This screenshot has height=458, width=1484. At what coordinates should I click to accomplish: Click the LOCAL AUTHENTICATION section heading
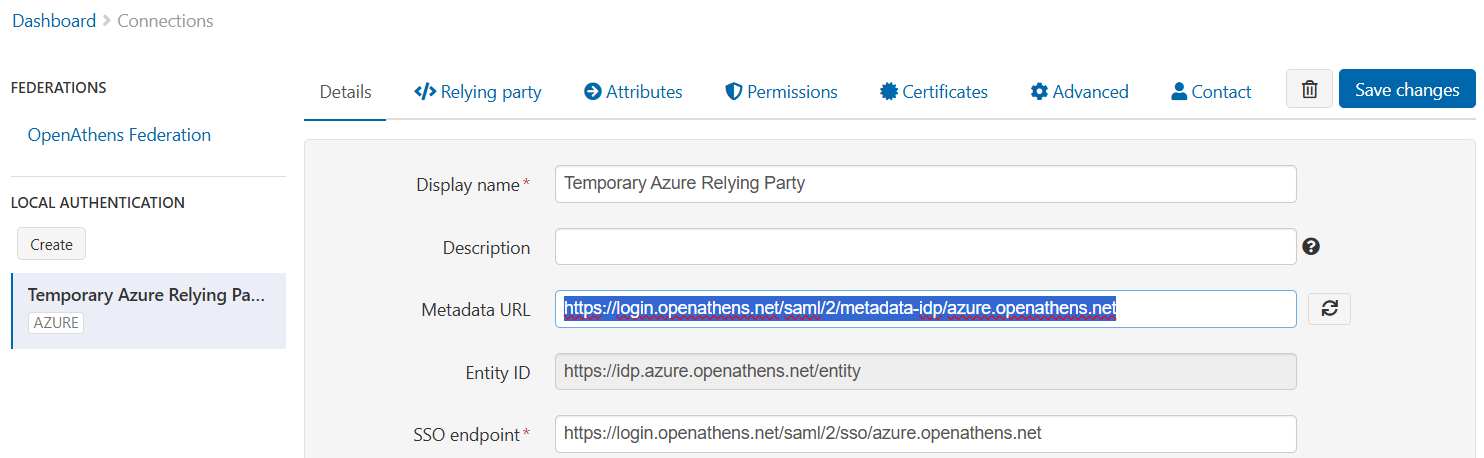pos(98,203)
